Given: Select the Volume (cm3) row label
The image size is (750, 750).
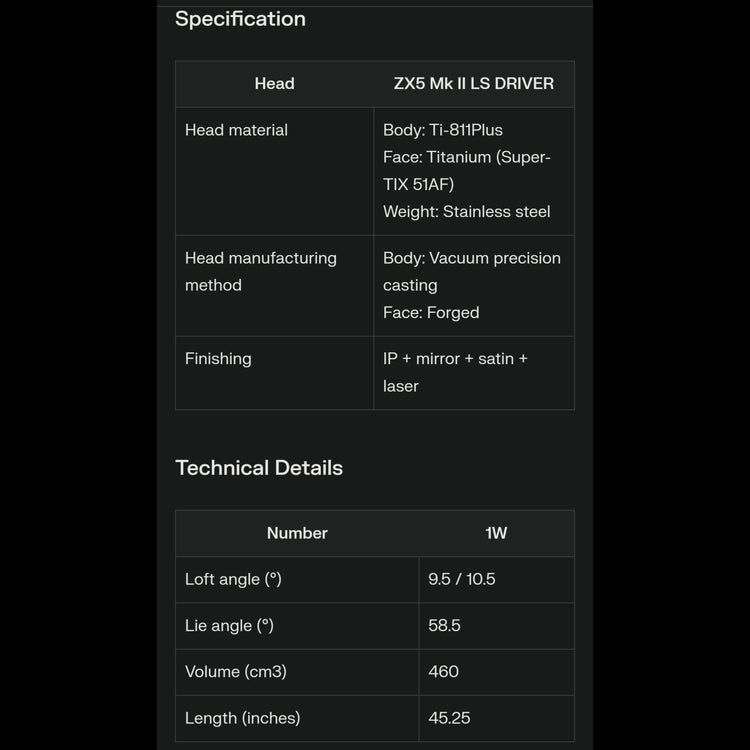Looking at the screenshot, I should pyautogui.click(x=236, y=672).
